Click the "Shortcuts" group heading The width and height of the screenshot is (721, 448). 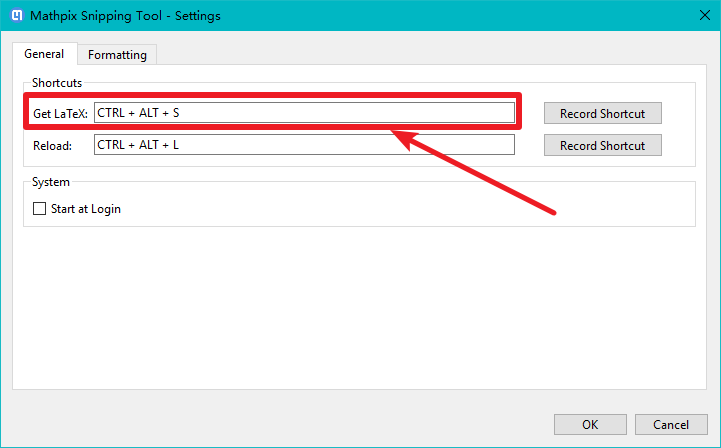pos(57,83)
